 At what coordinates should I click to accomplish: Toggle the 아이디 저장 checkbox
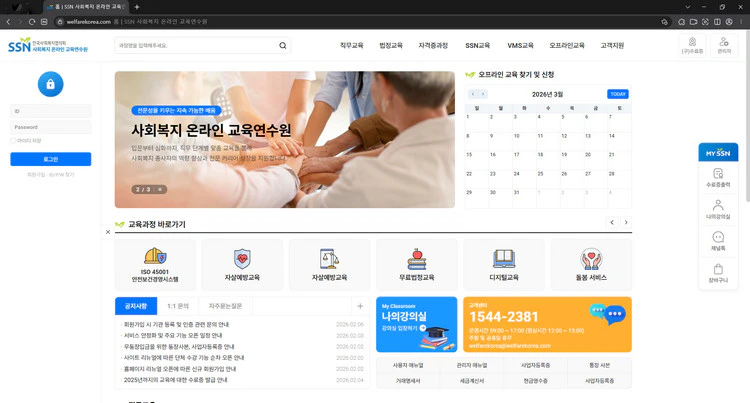point(13,141)
